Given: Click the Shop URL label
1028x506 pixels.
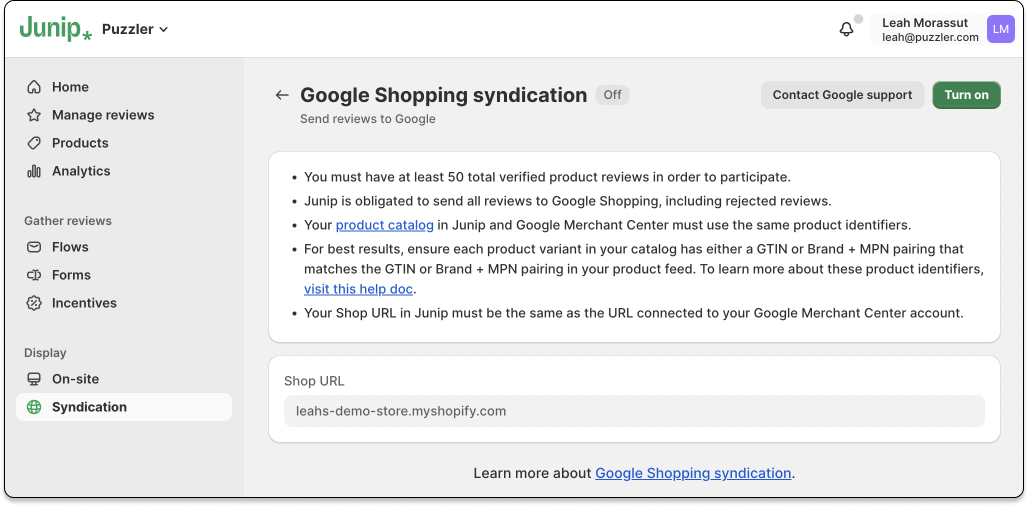Looking at the screenshot, I should [x=314, y=381].
